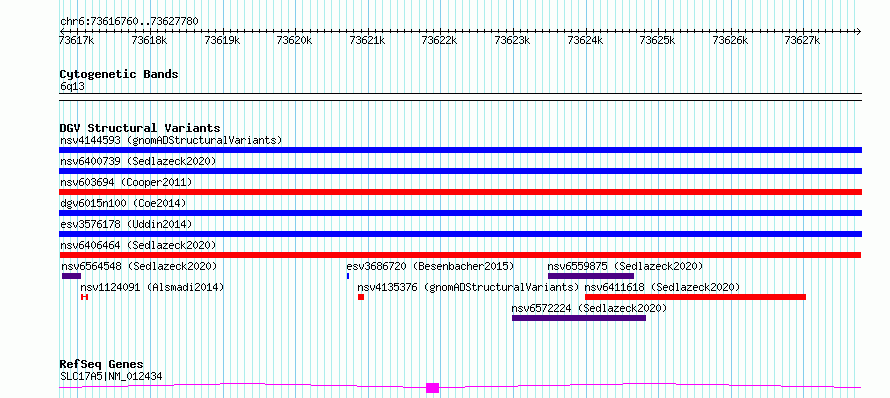Select the nsv6400739 Sedlazeck2020 blue bar
890x398 pixels.
click(x=460, y=171)
